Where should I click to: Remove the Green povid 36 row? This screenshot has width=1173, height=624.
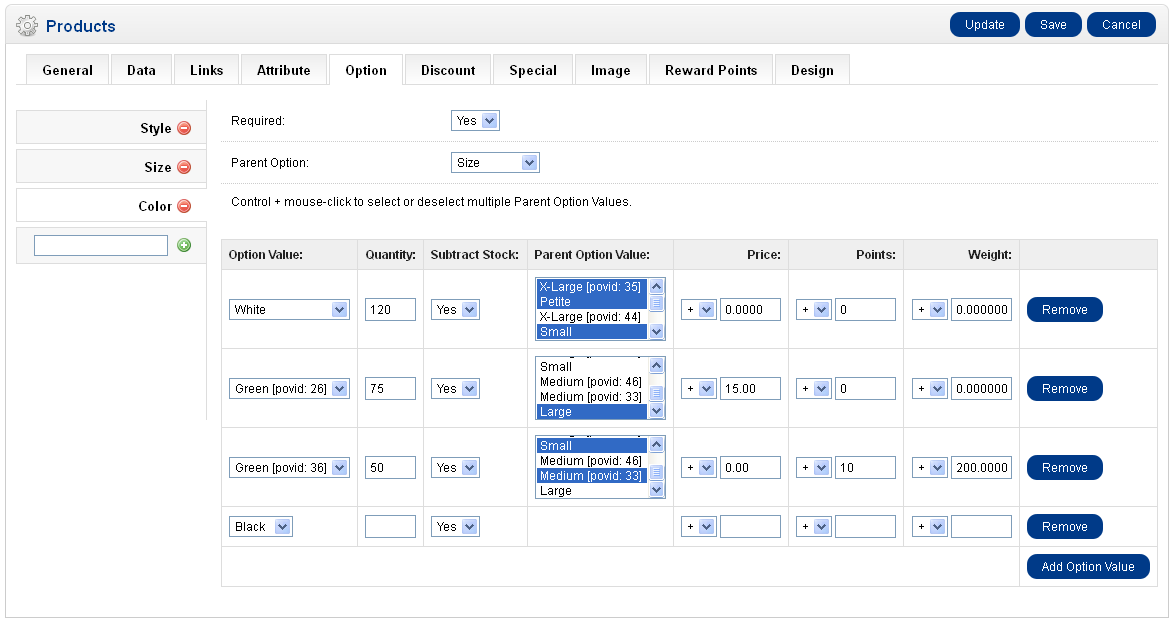point(1065,468)
